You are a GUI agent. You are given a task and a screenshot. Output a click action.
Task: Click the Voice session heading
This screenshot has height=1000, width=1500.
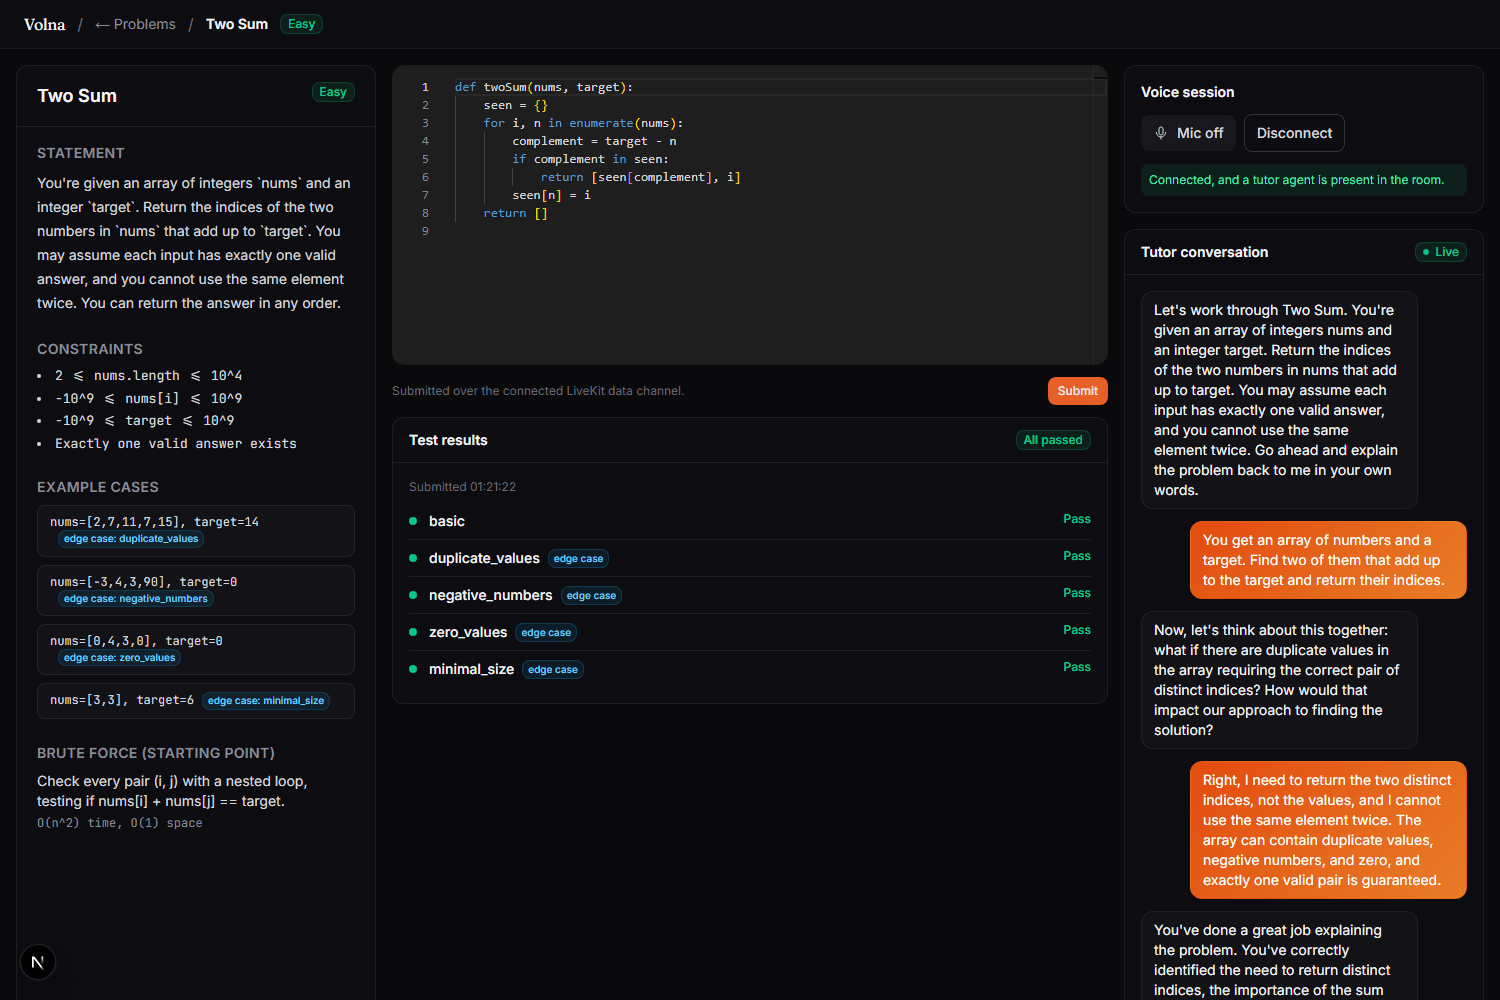click(x=1188, y=92)
